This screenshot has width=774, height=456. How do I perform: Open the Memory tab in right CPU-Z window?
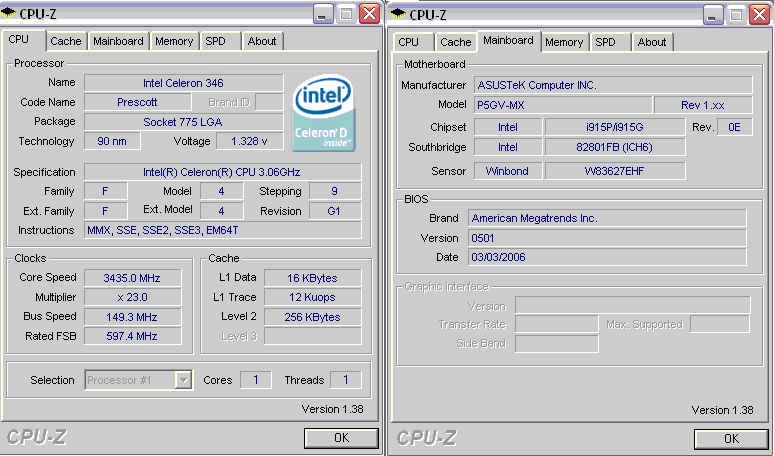564,42
